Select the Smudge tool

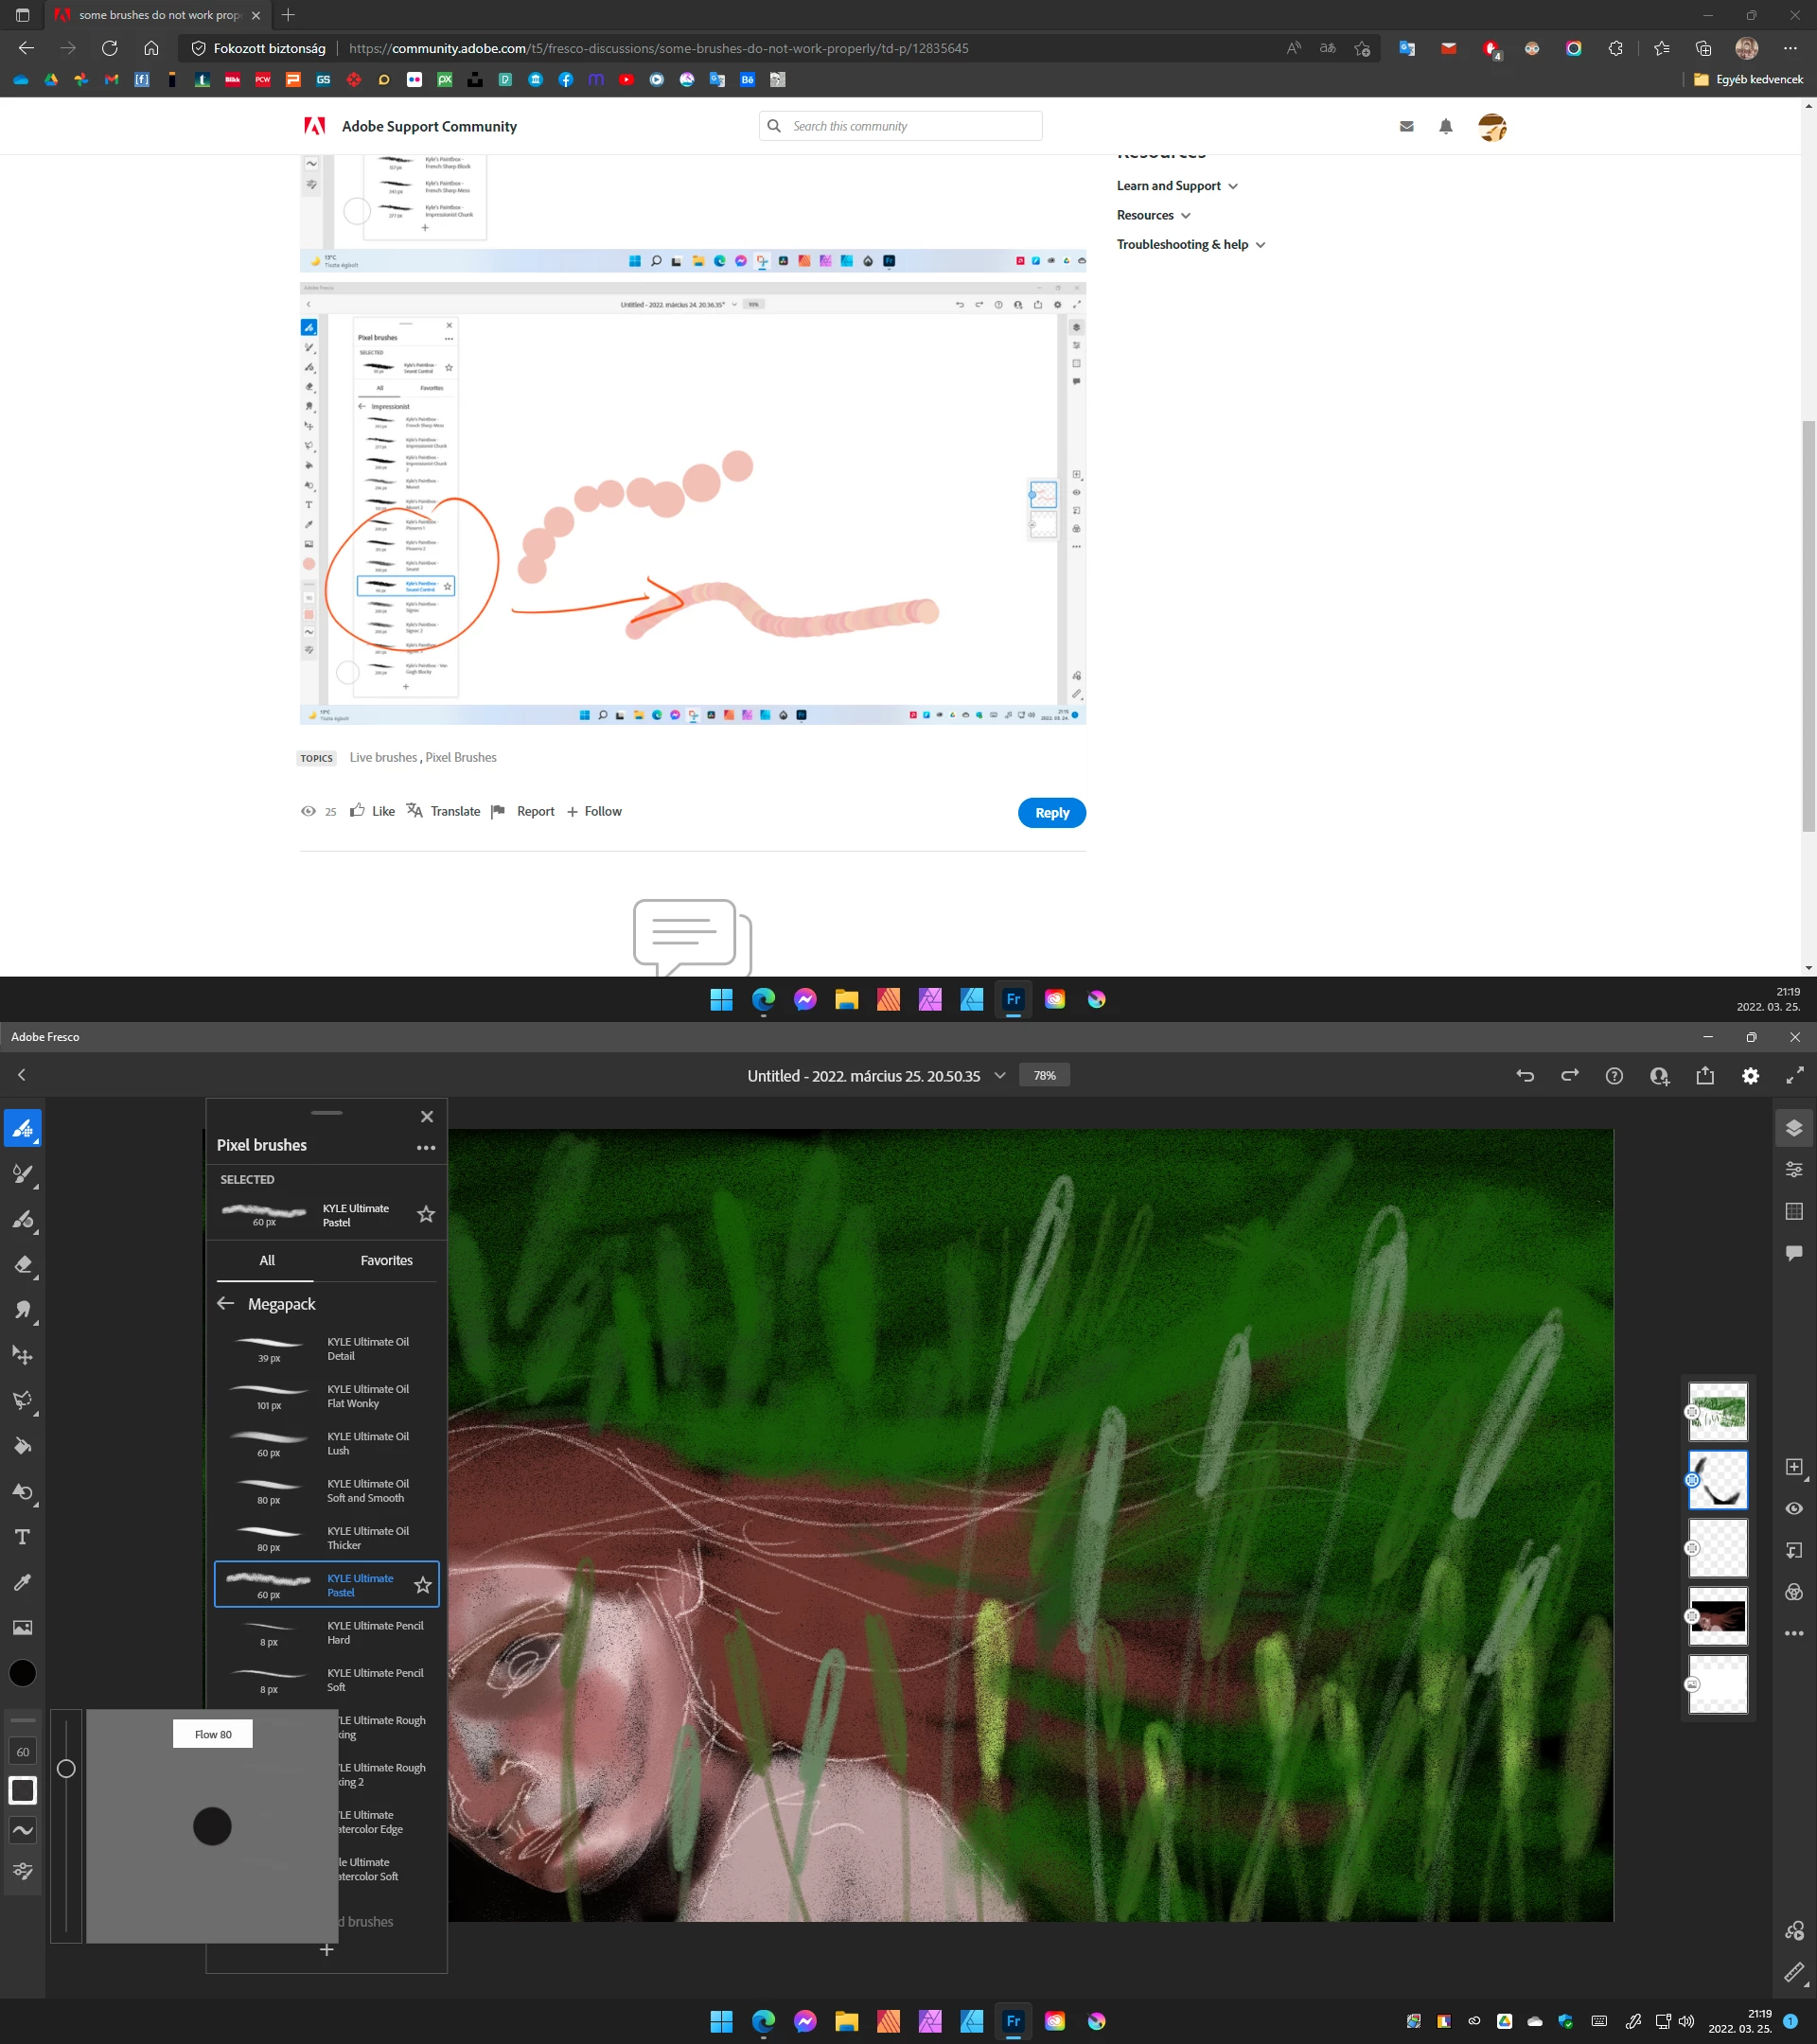pyautogui.click(x=22, y=1310)
